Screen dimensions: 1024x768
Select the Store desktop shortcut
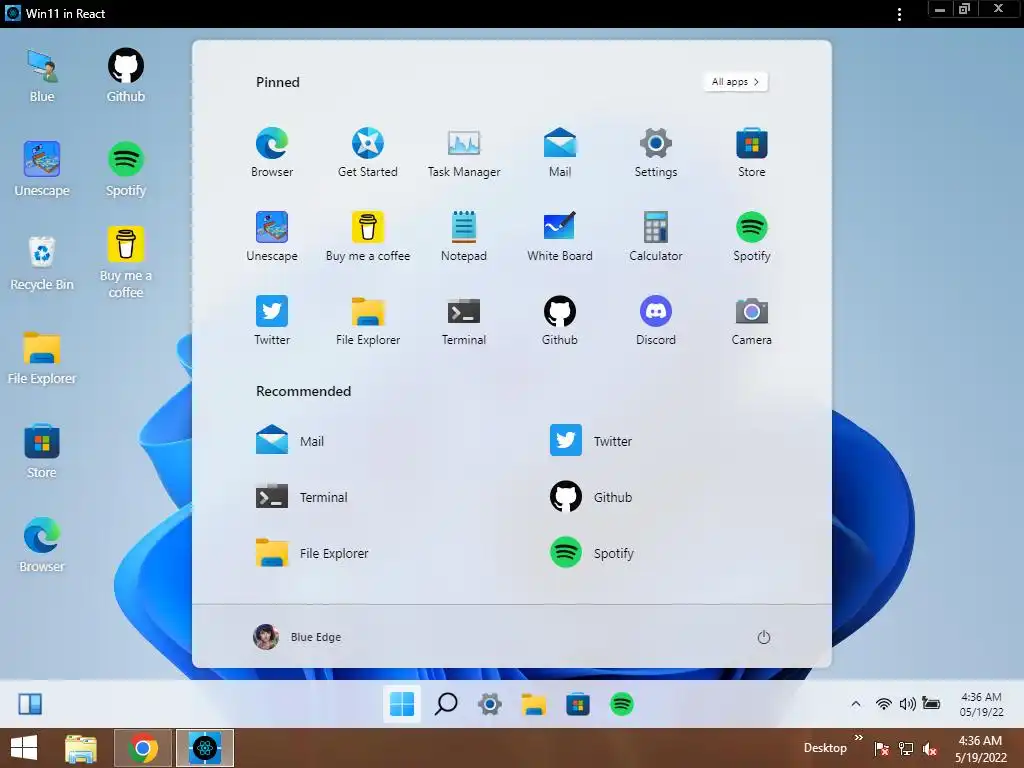pyautogui.click(x=42, y=451)
